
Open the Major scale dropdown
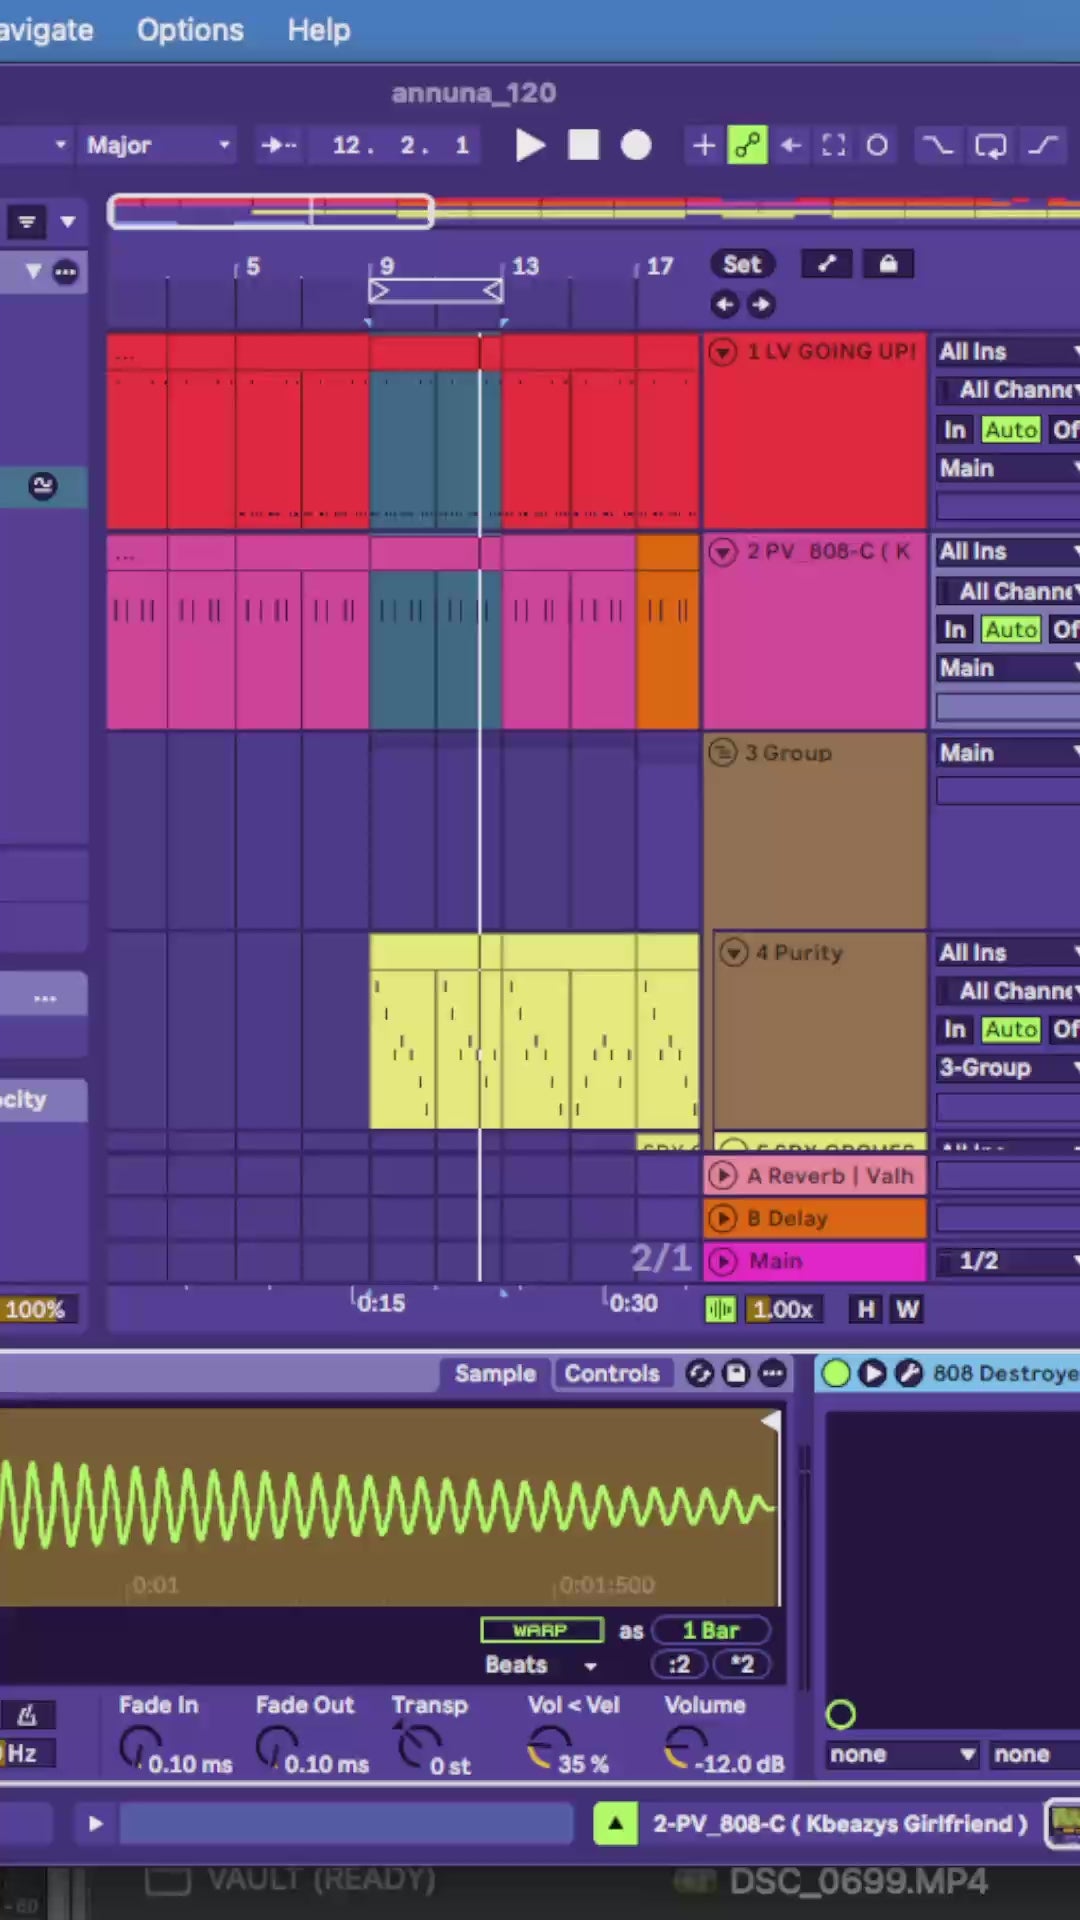[x=158, y=146]
